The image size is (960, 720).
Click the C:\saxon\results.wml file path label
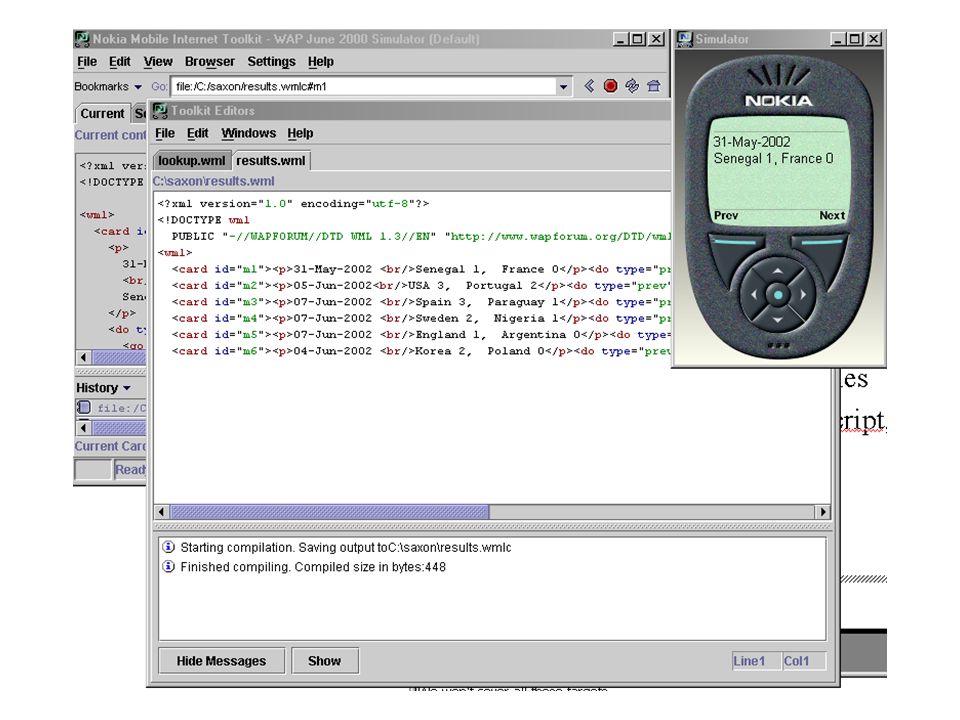[x=214, y=181]
